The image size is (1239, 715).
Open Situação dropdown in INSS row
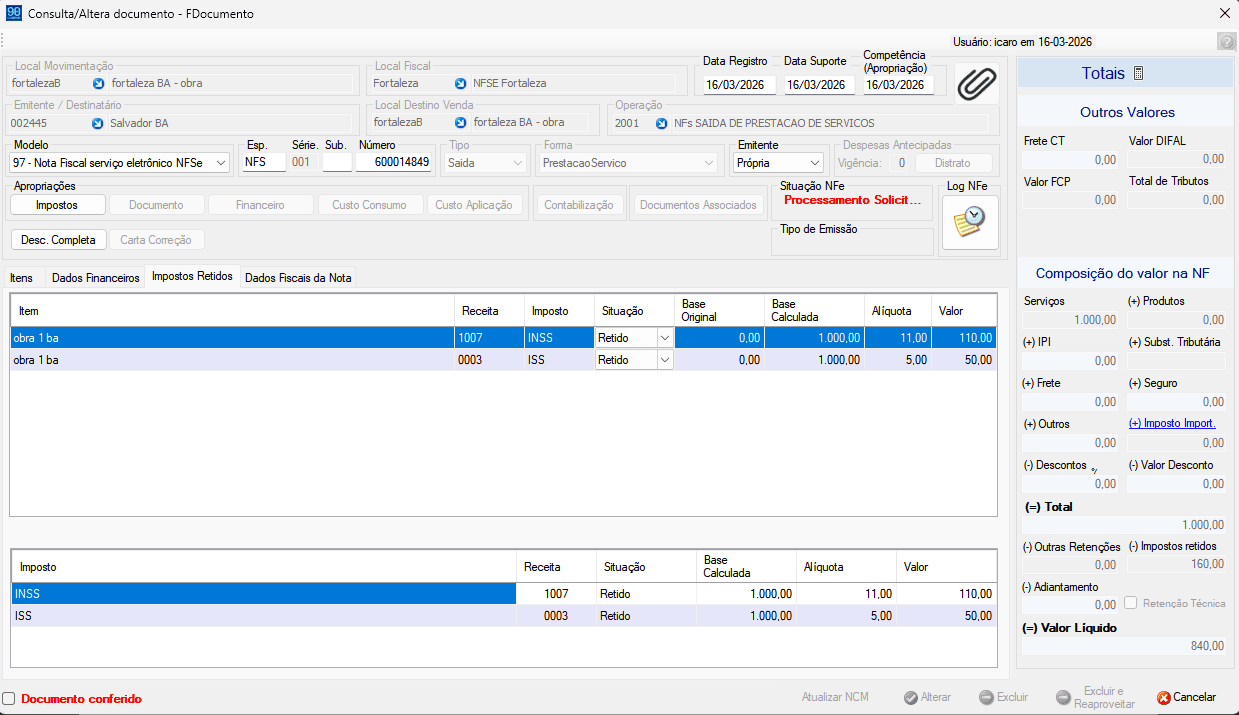point(665,338)
